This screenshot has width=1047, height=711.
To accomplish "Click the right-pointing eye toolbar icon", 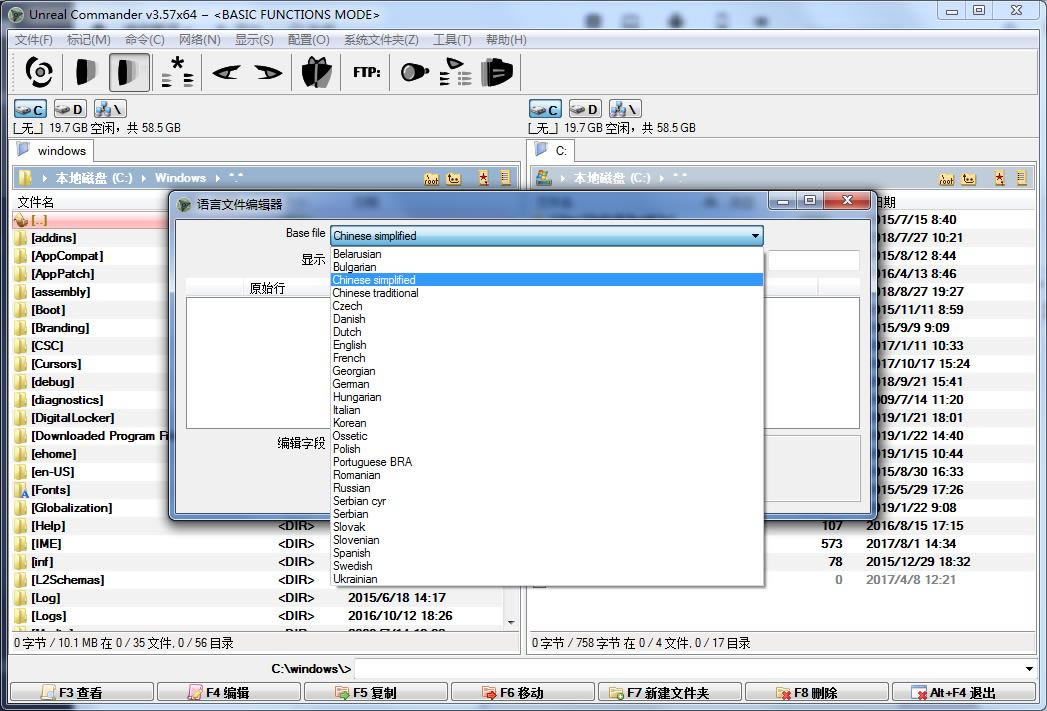I will pos(268,72).
